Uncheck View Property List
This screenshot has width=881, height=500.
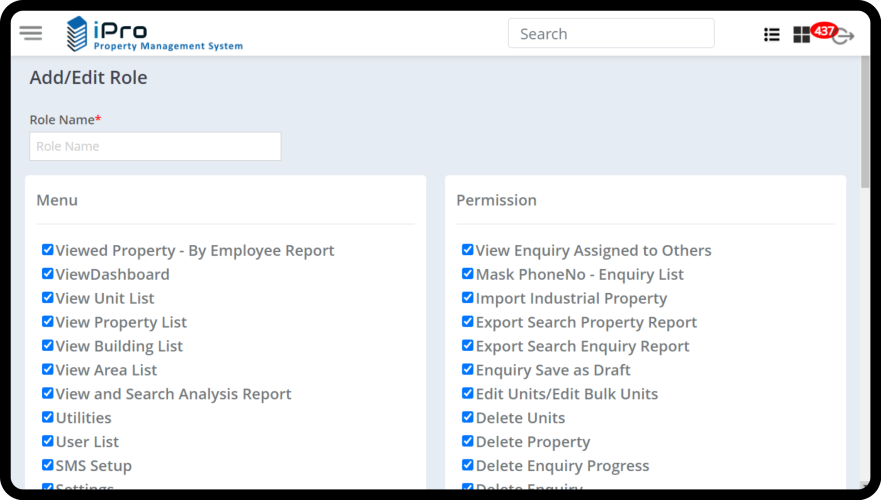[x=47, y=322]
